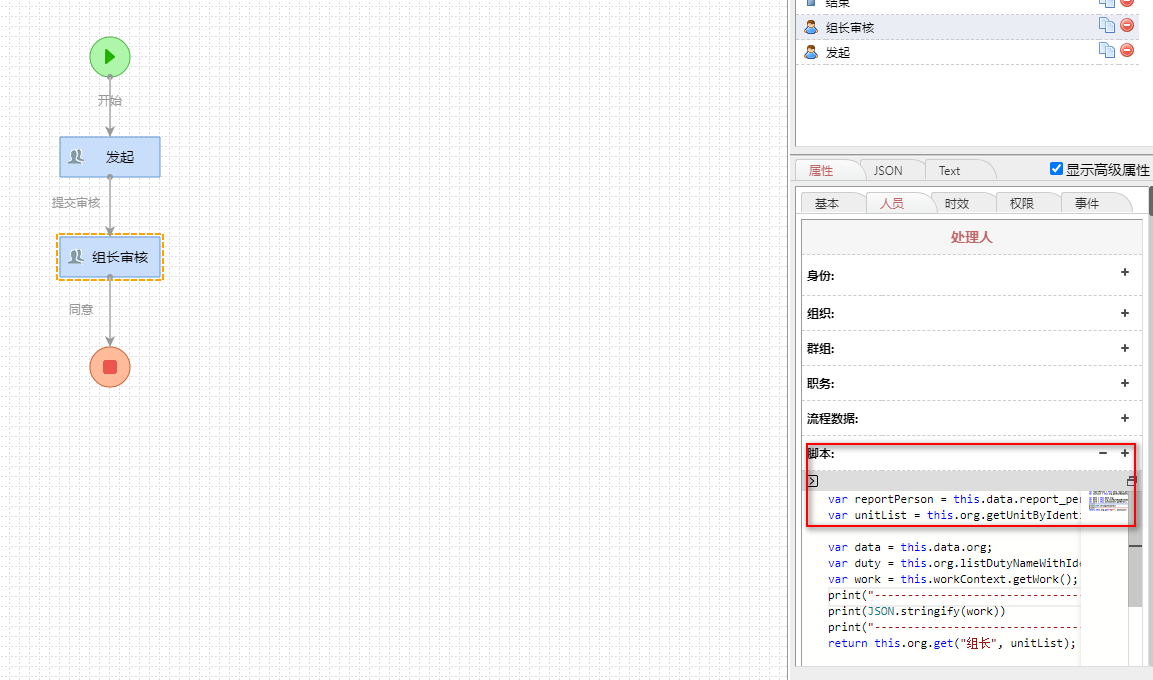The image size is (1153, 680).
Task: Open the 基本 properties tab
Action: [827, 204]
